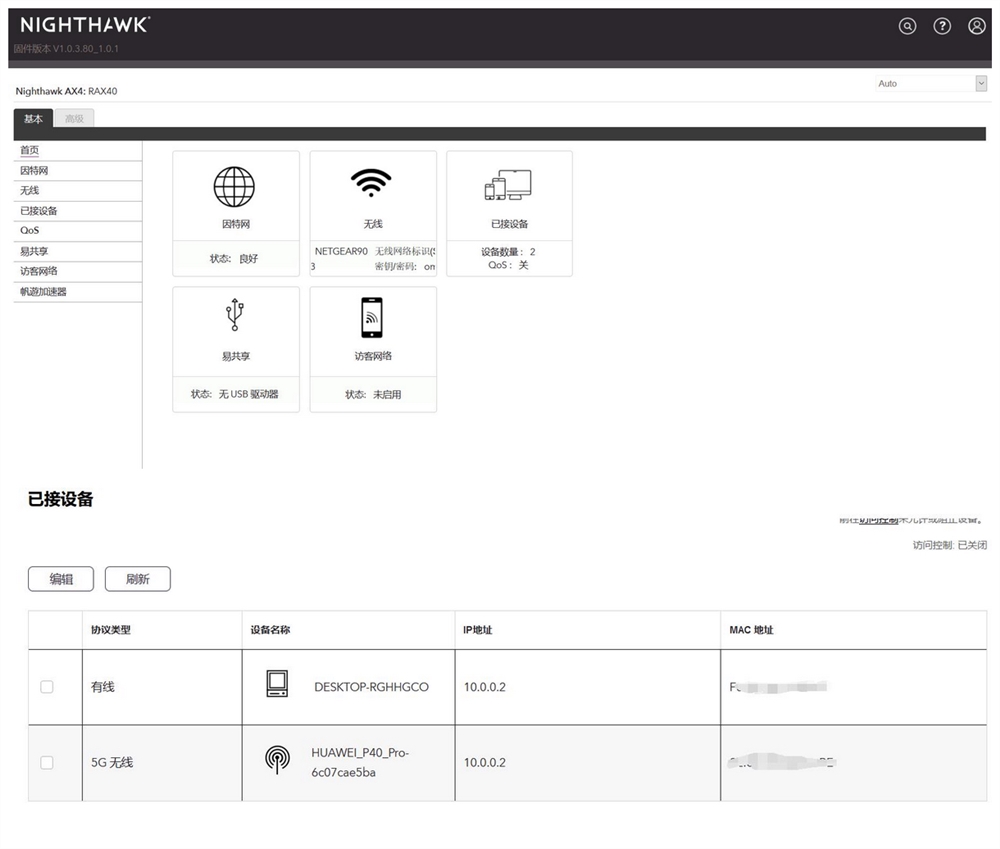The height and width of the screenshot is (849, 1000).
Task: Check the DESKTOP-RGHHGCO device checkbox
Action: pyautogui.click(x=47, y=687)
